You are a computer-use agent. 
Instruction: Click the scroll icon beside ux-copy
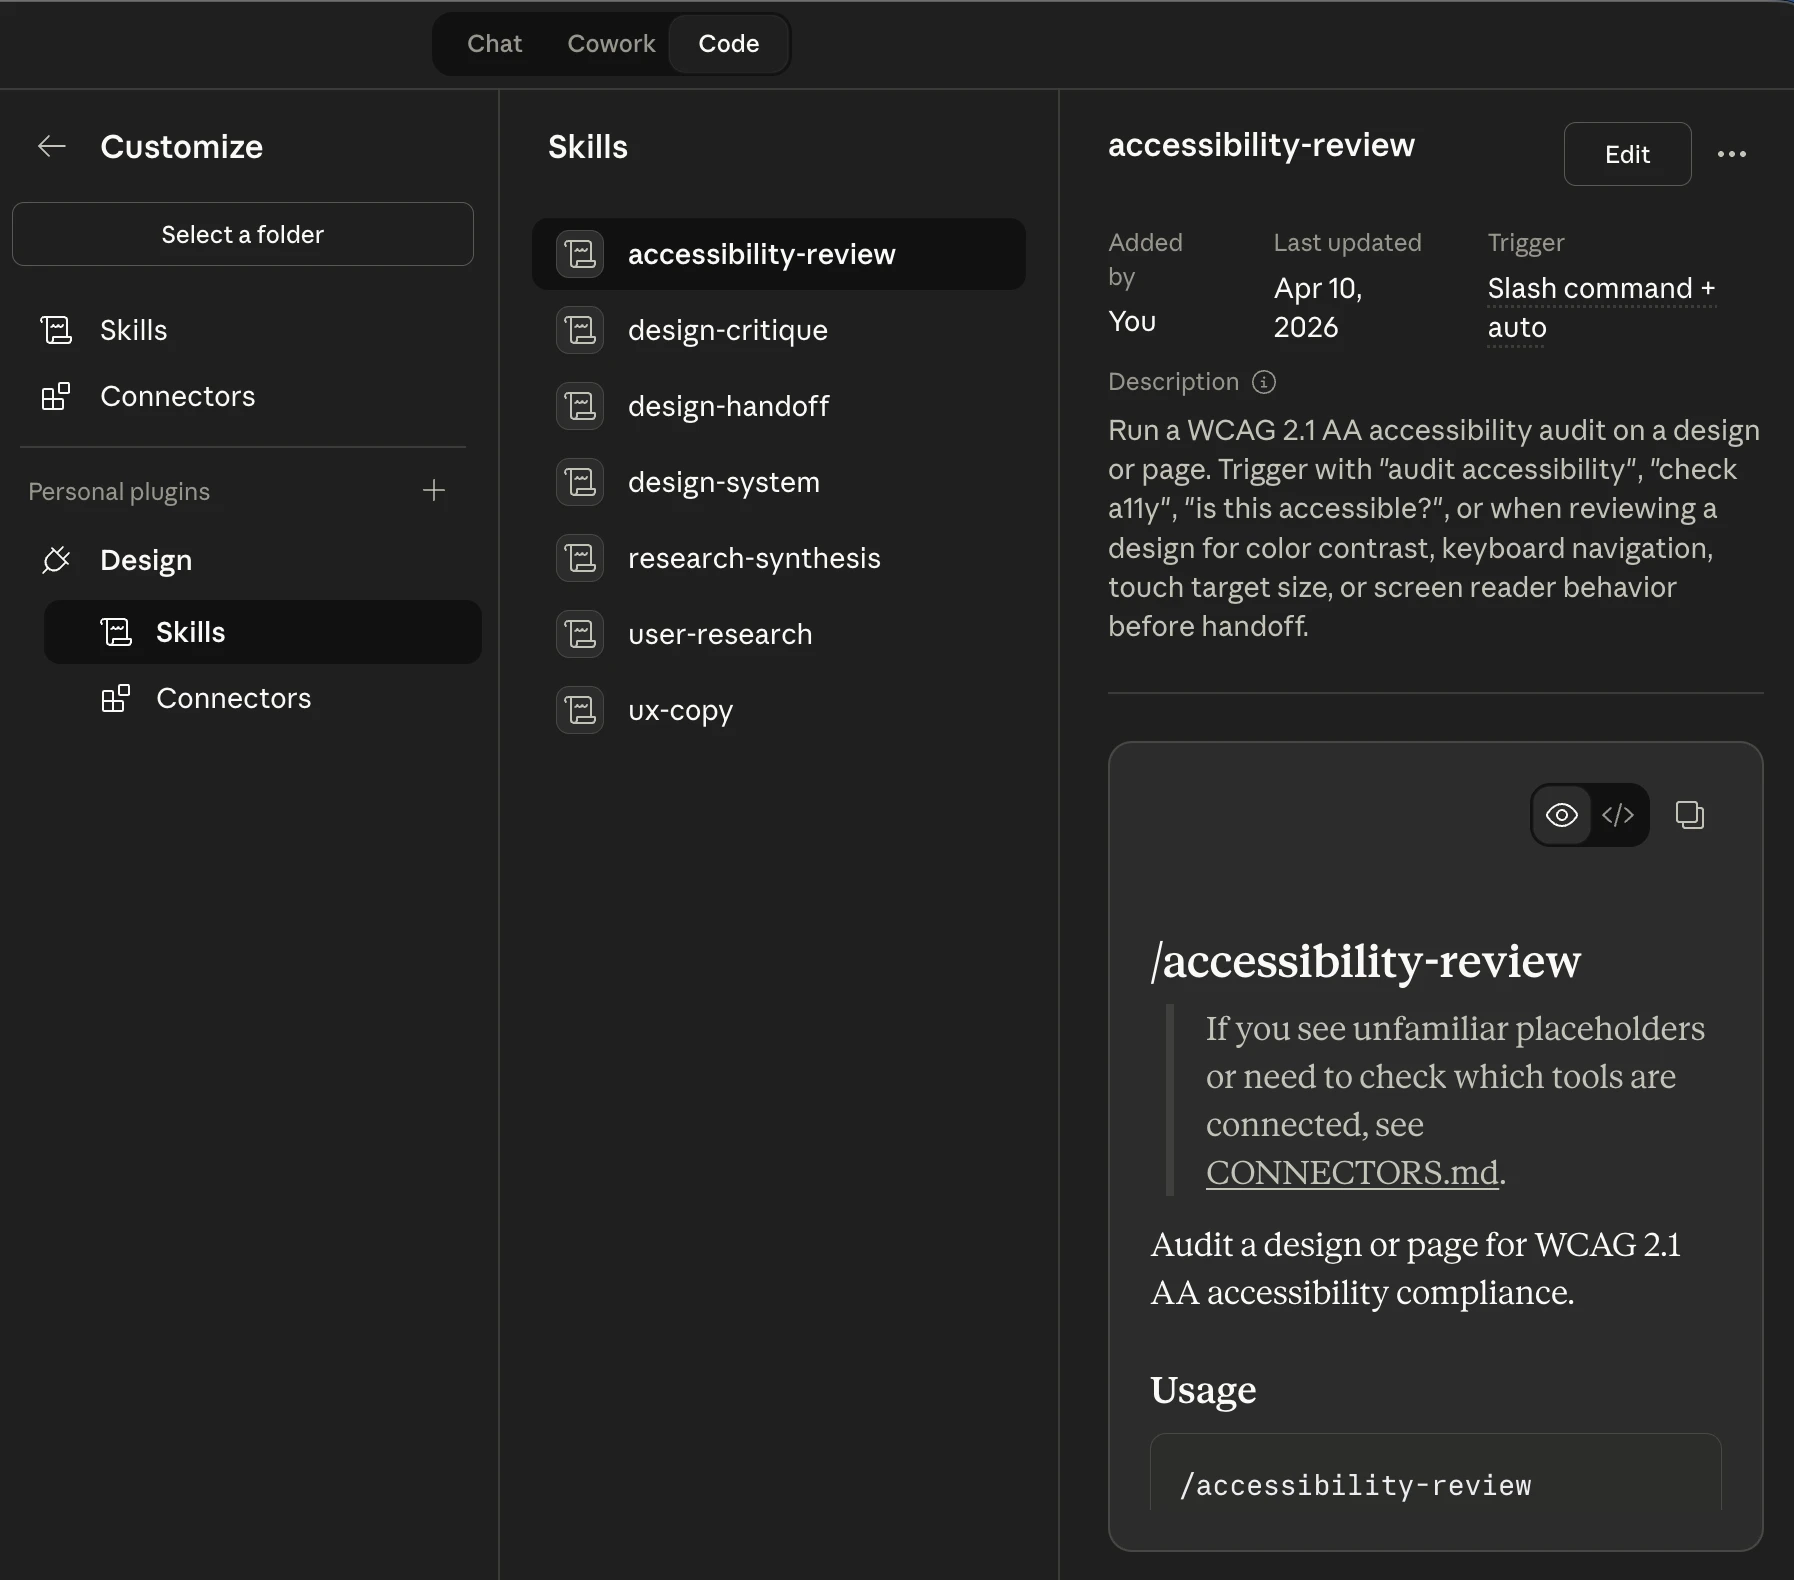point(580,710)
